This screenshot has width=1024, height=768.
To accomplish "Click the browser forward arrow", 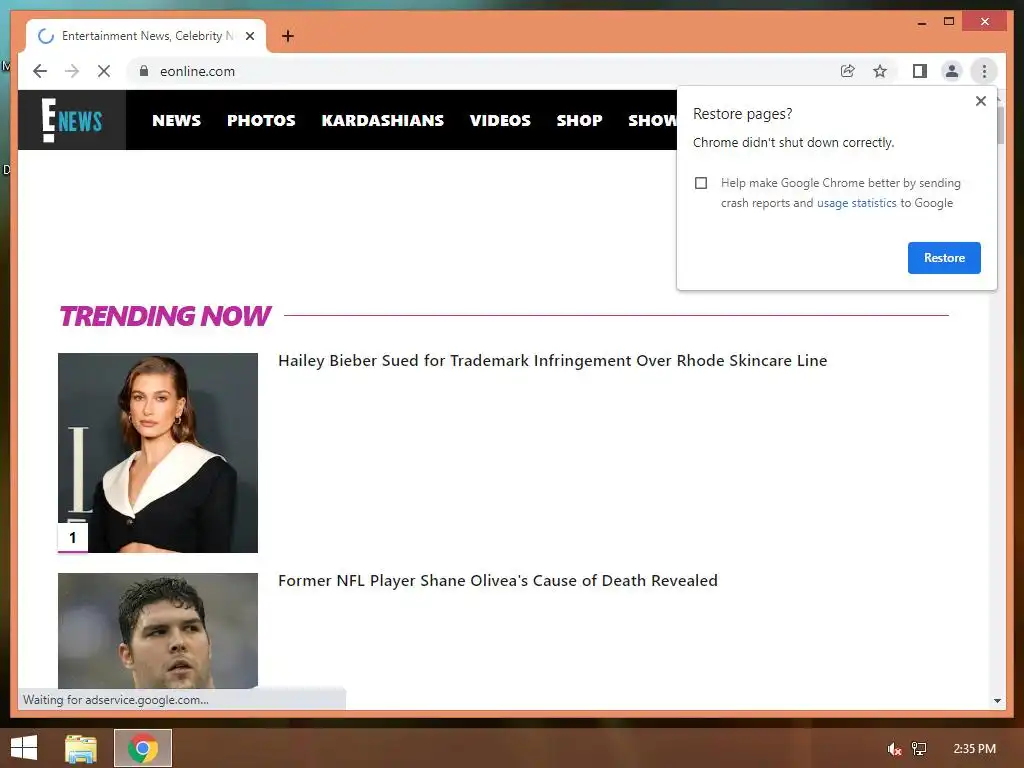I will tap(72, 71).
